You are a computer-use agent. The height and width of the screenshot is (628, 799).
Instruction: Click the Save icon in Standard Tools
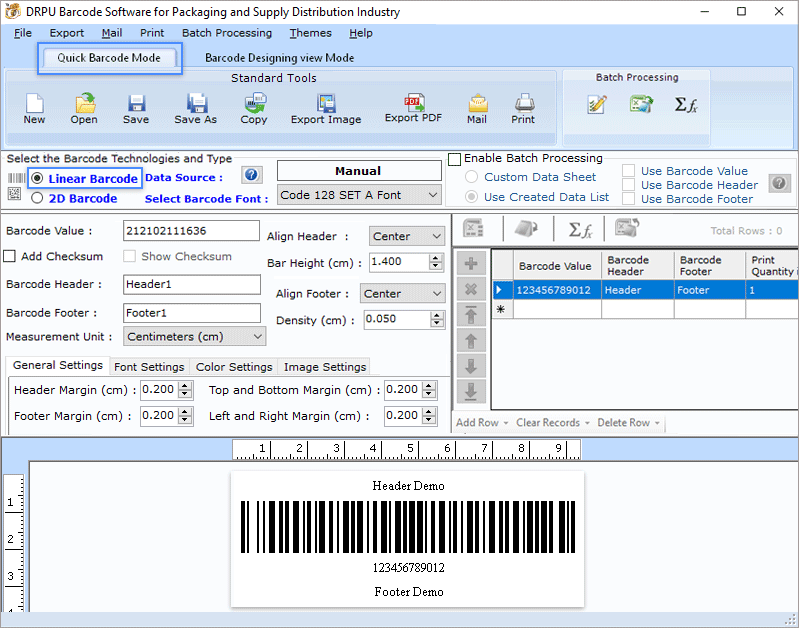[x=136, y=103]
